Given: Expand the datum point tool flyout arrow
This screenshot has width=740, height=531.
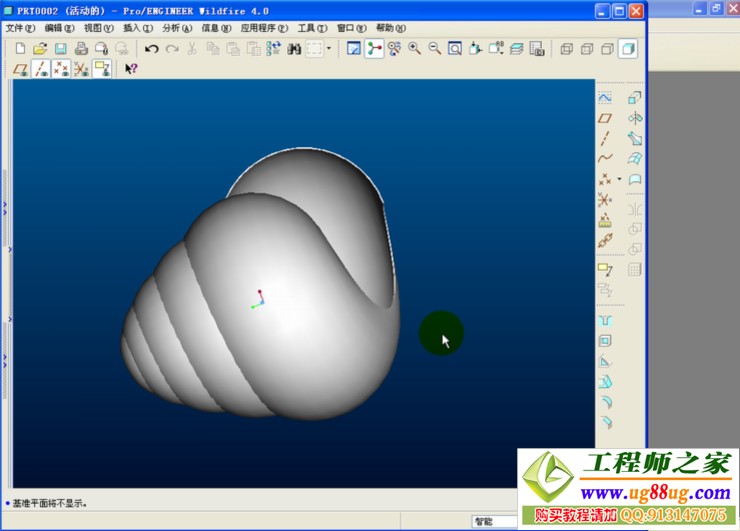Looking at the screenshot, I should [619, 180].
